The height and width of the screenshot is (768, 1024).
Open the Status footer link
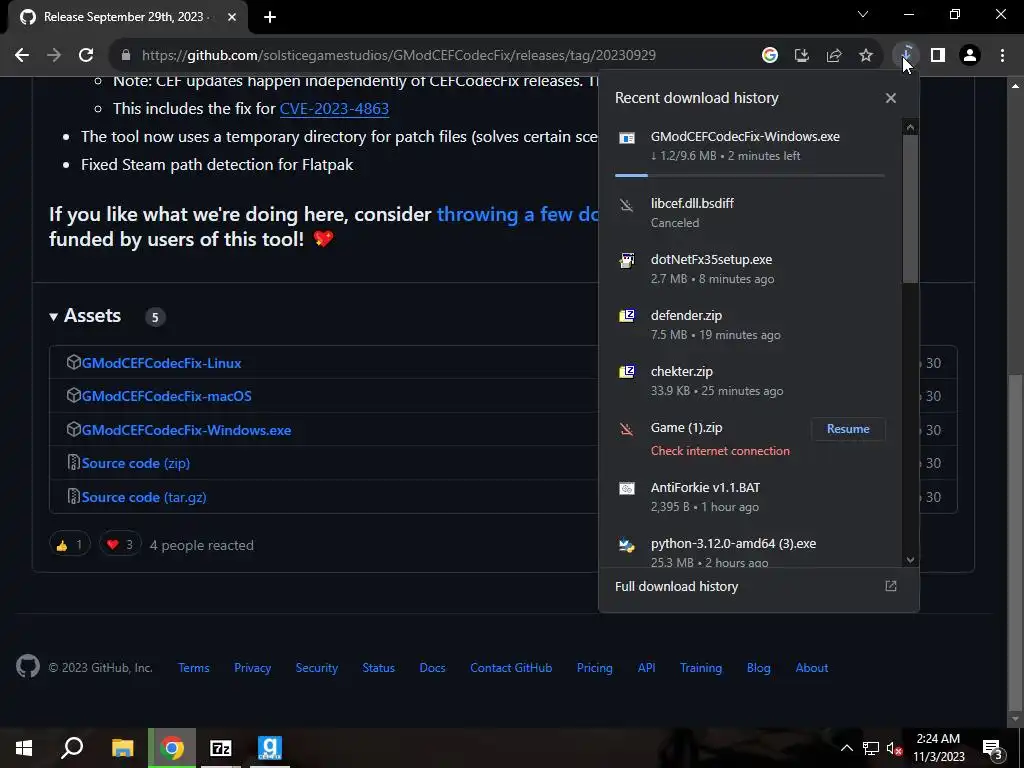(379, 667)
